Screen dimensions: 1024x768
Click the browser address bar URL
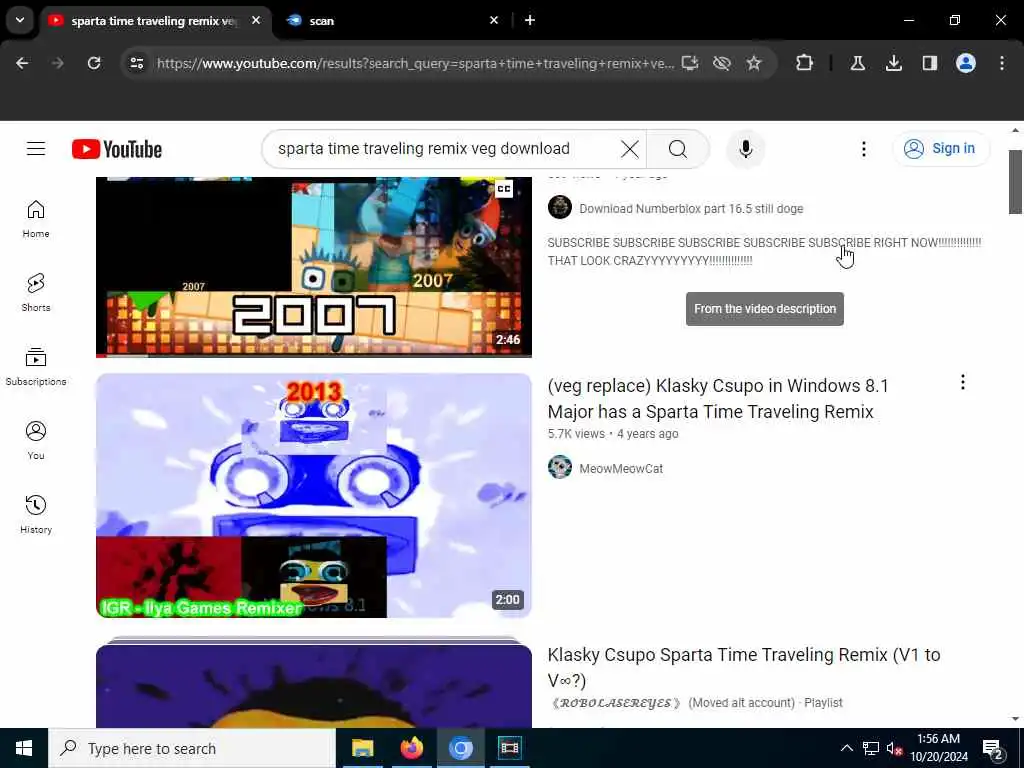coord(415,63)
